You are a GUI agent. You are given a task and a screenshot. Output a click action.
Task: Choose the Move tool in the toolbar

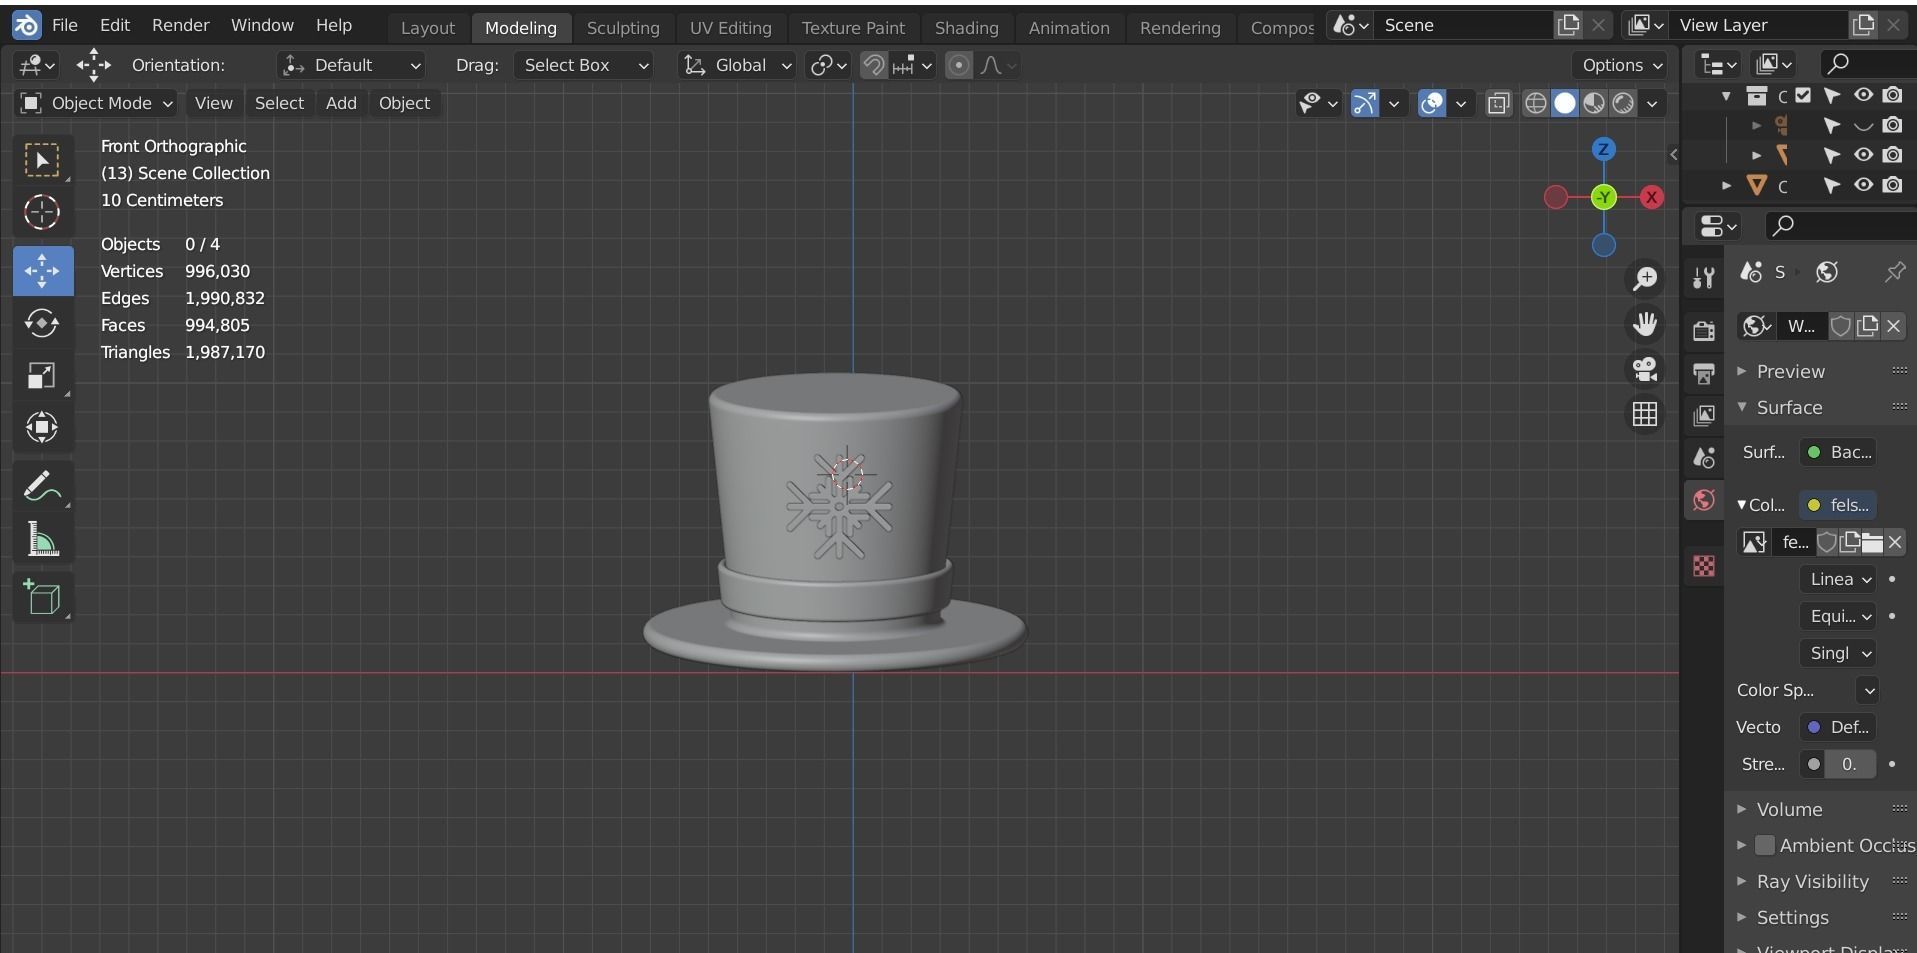click(x=42, y=271)
